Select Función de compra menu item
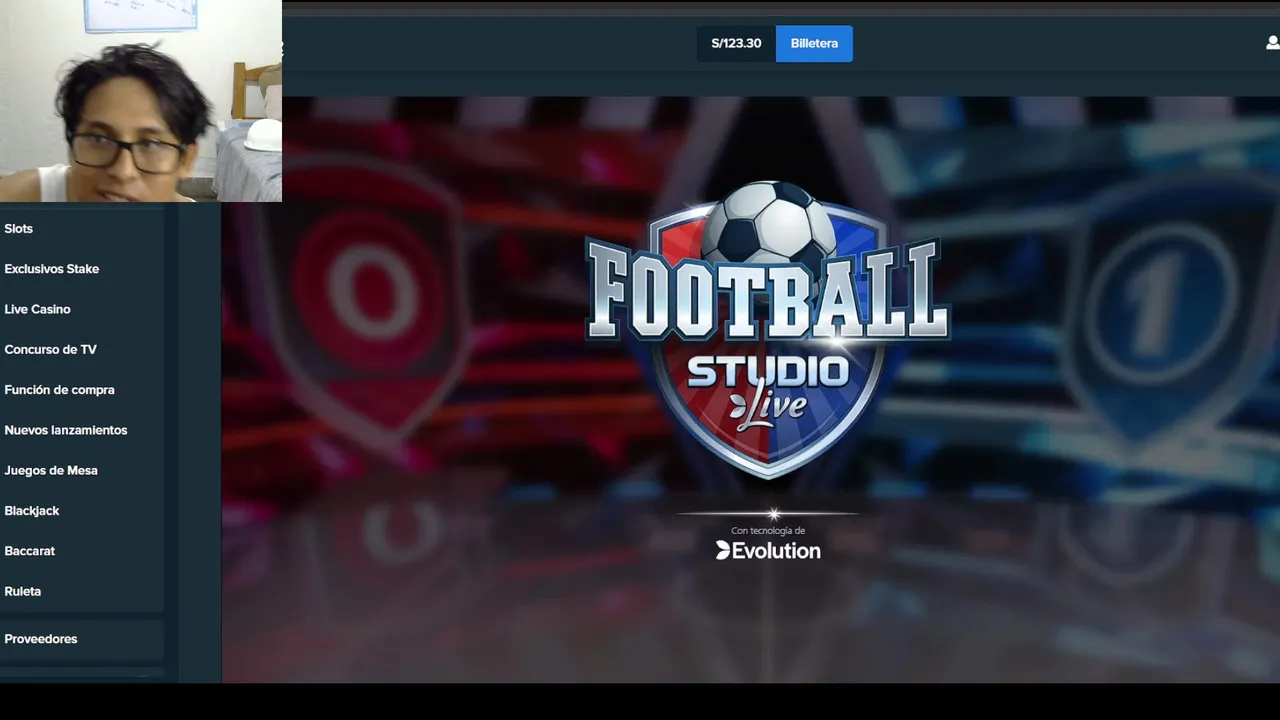 tap(59, 390)
